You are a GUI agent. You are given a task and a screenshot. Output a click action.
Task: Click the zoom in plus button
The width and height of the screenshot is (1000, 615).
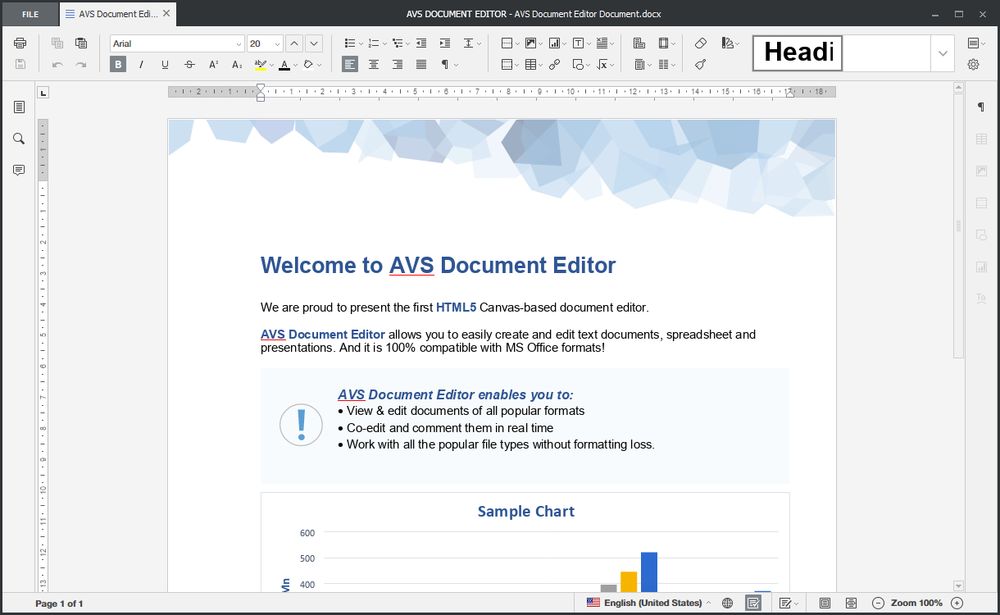957,603
